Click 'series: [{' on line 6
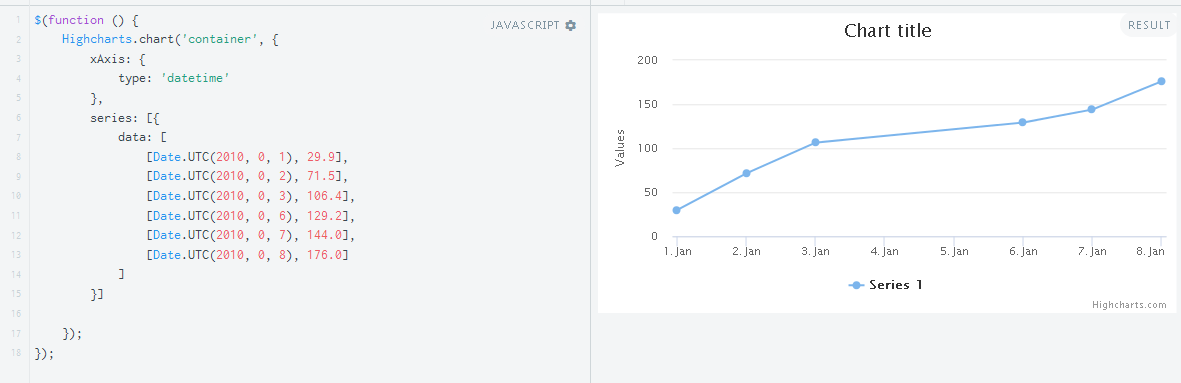 [x=125, y=117]
